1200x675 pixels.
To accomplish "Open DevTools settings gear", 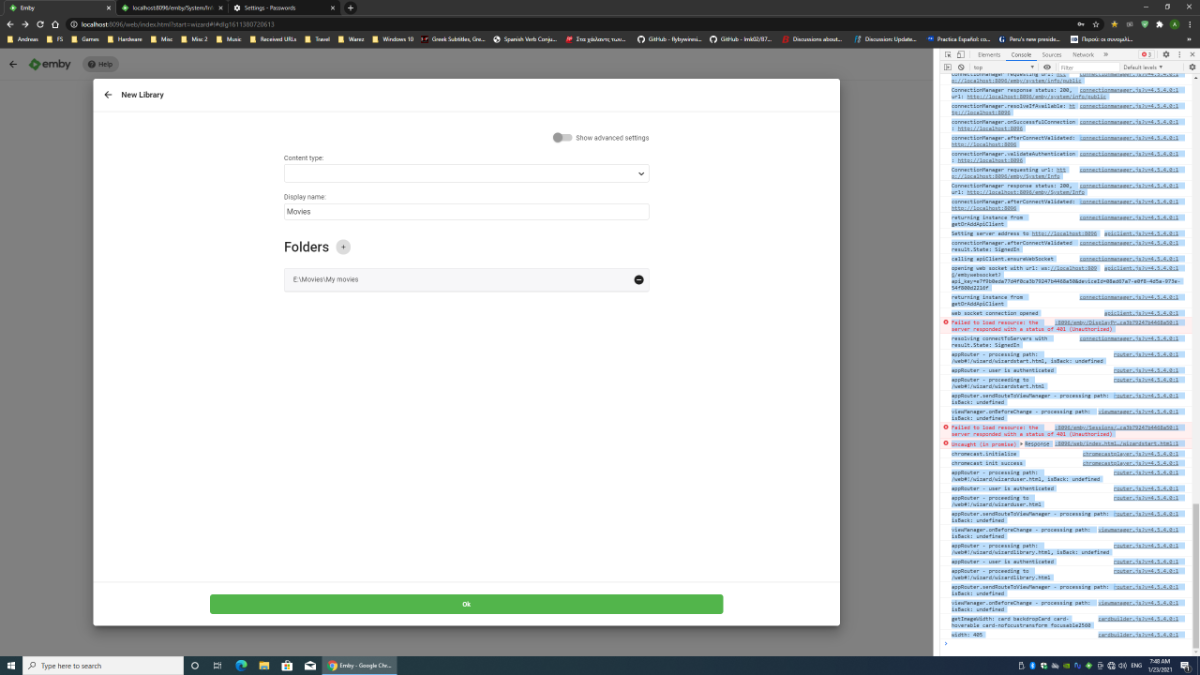I will click(x=1166, y=54).
